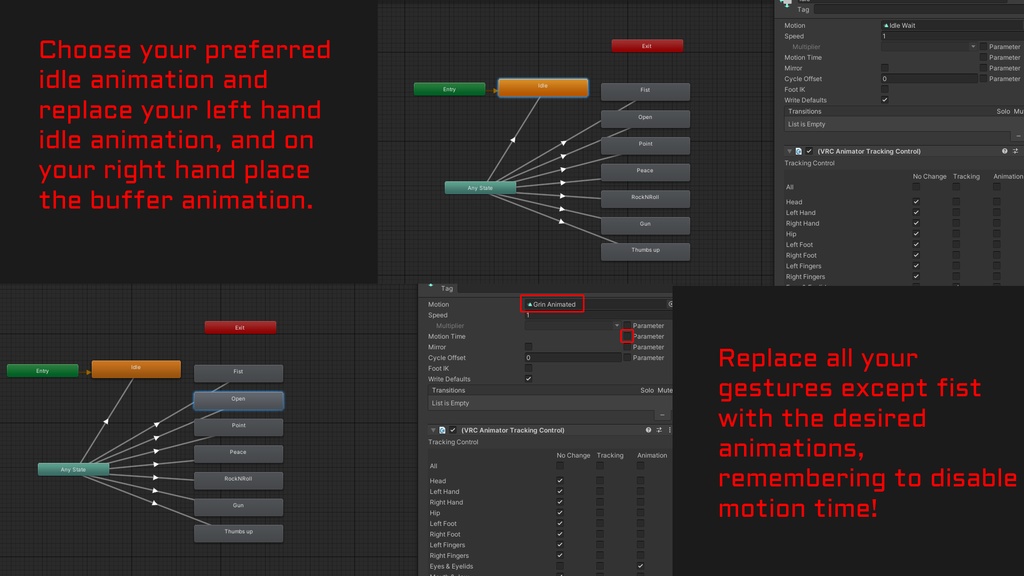Click 'Left Fingers' row label in Grin Animated inspector
The height and width of the screenshot is (576, 1024).
click(447, 545)
